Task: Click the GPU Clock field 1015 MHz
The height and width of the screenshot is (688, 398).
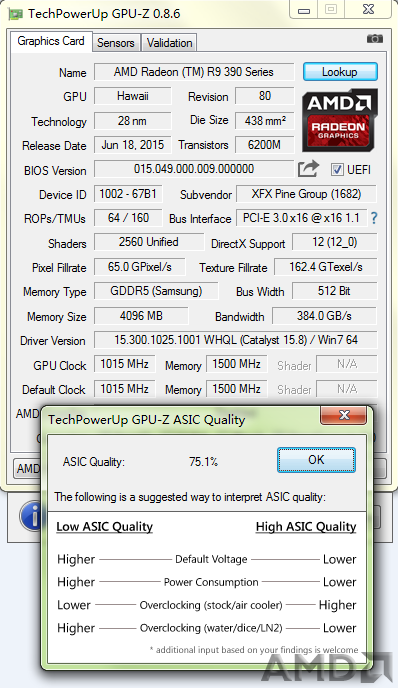Action: (125, 364)
